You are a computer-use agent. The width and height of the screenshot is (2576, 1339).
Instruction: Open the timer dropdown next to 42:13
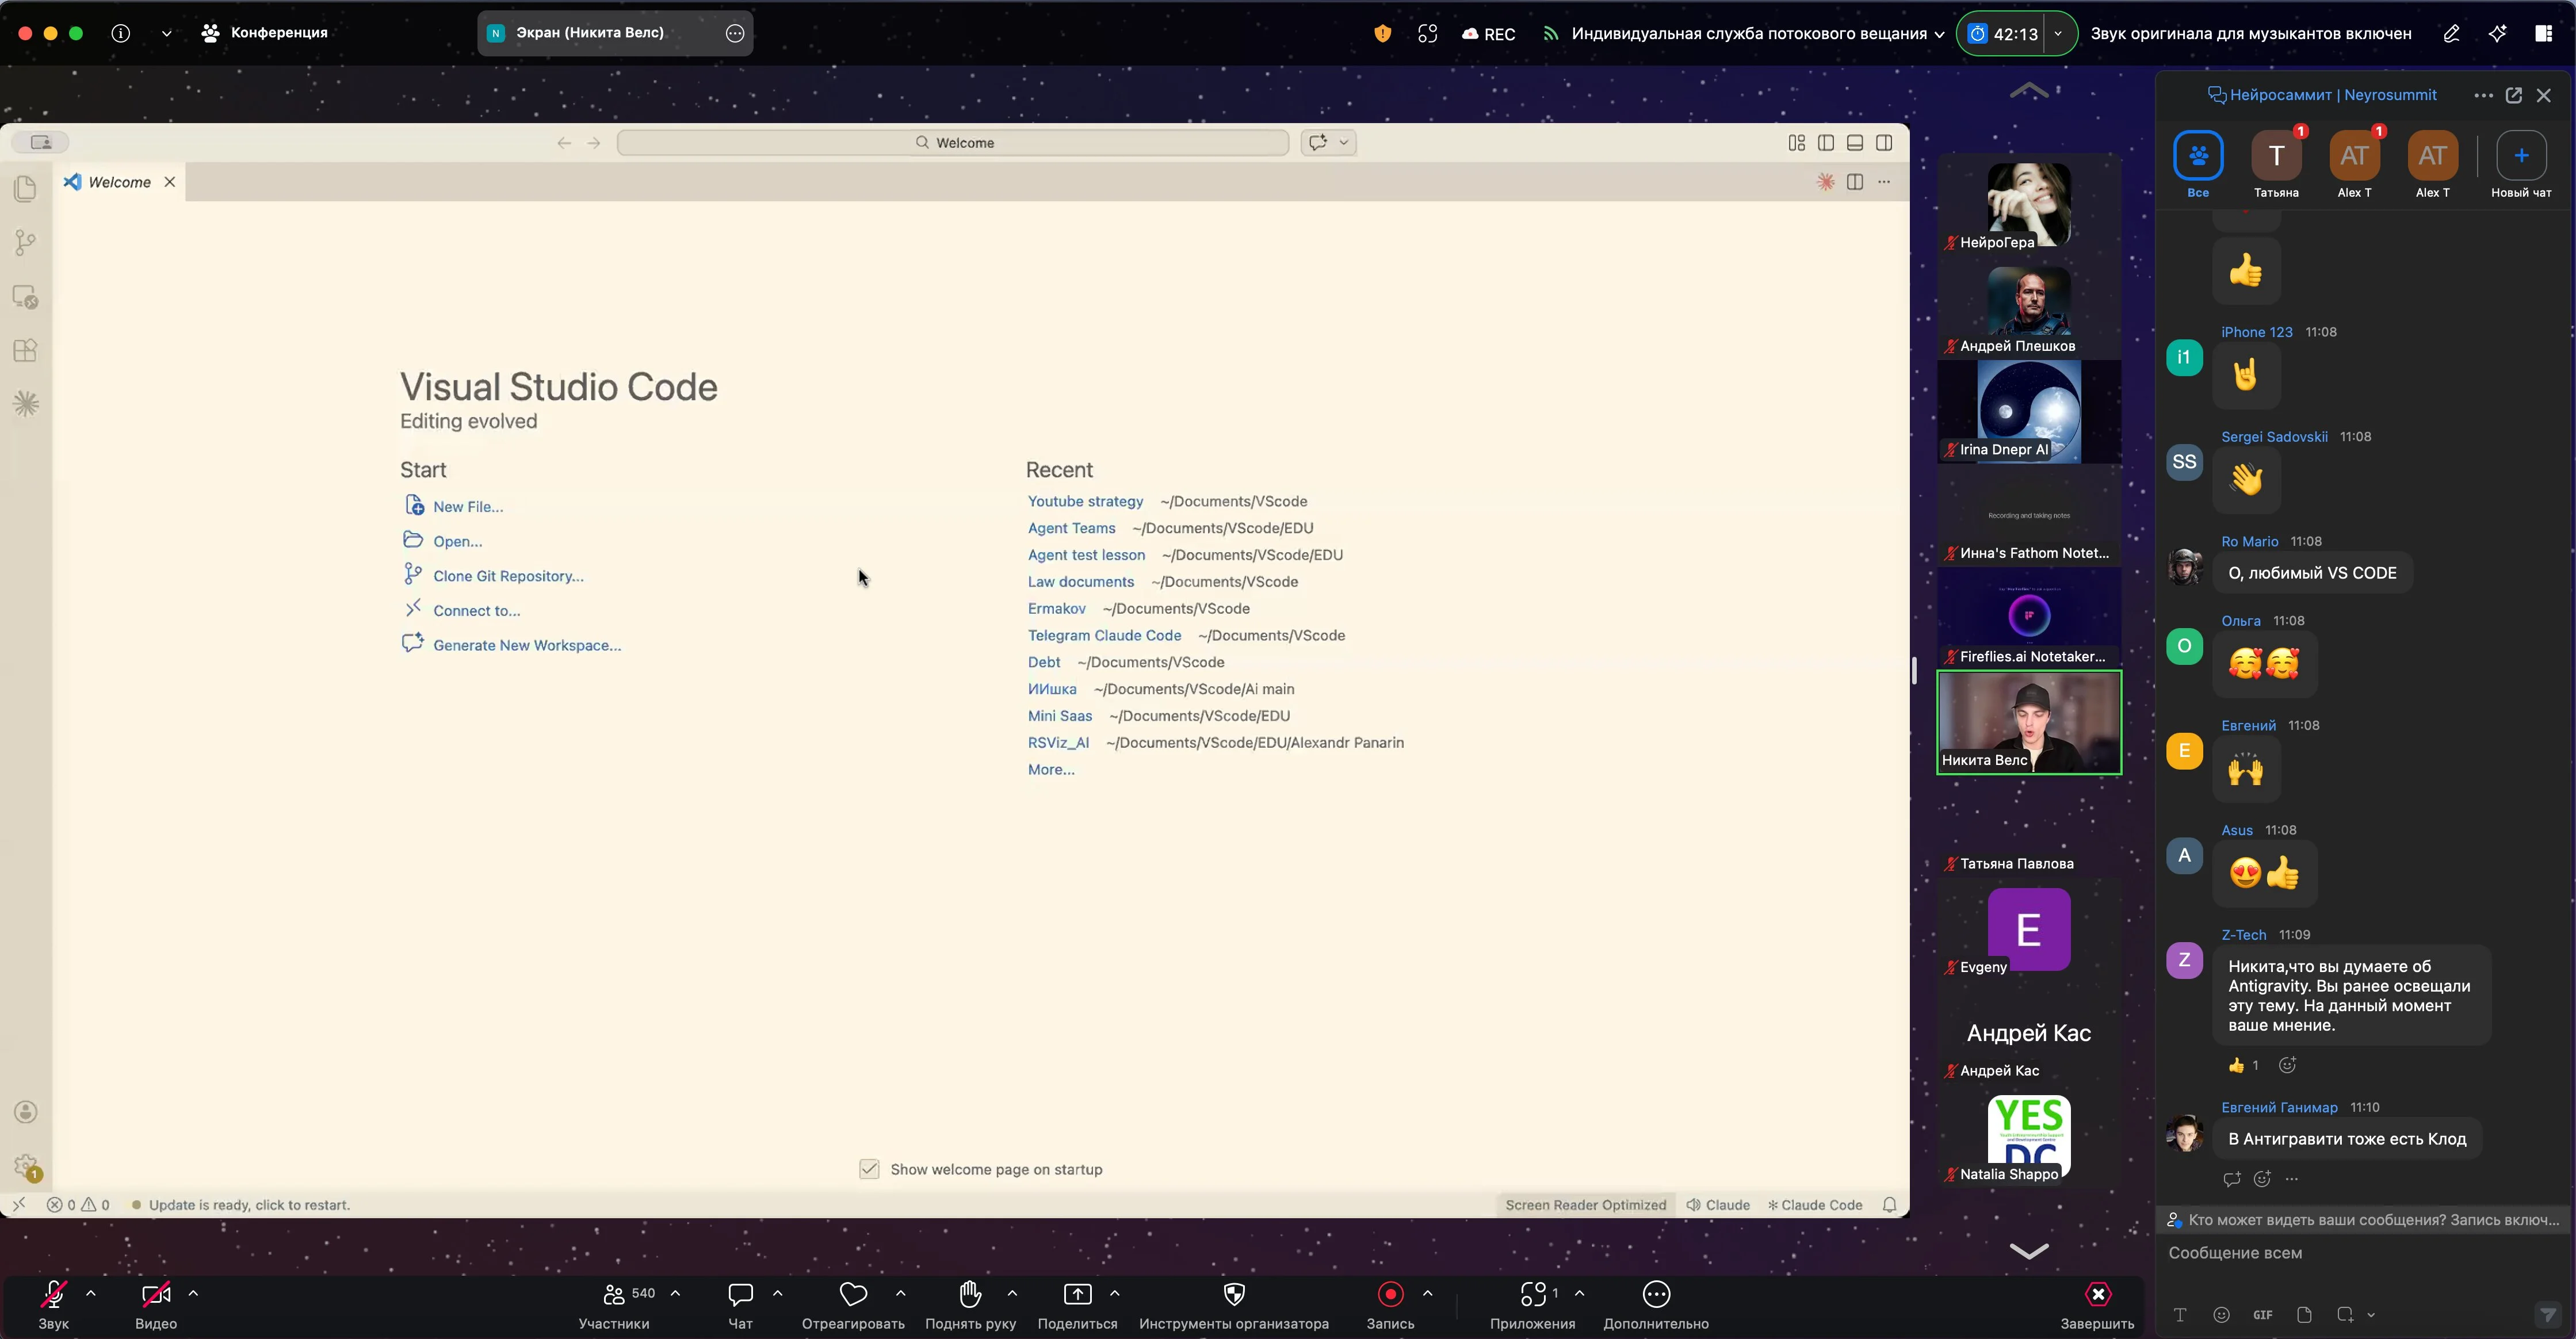pos(2058,33)
